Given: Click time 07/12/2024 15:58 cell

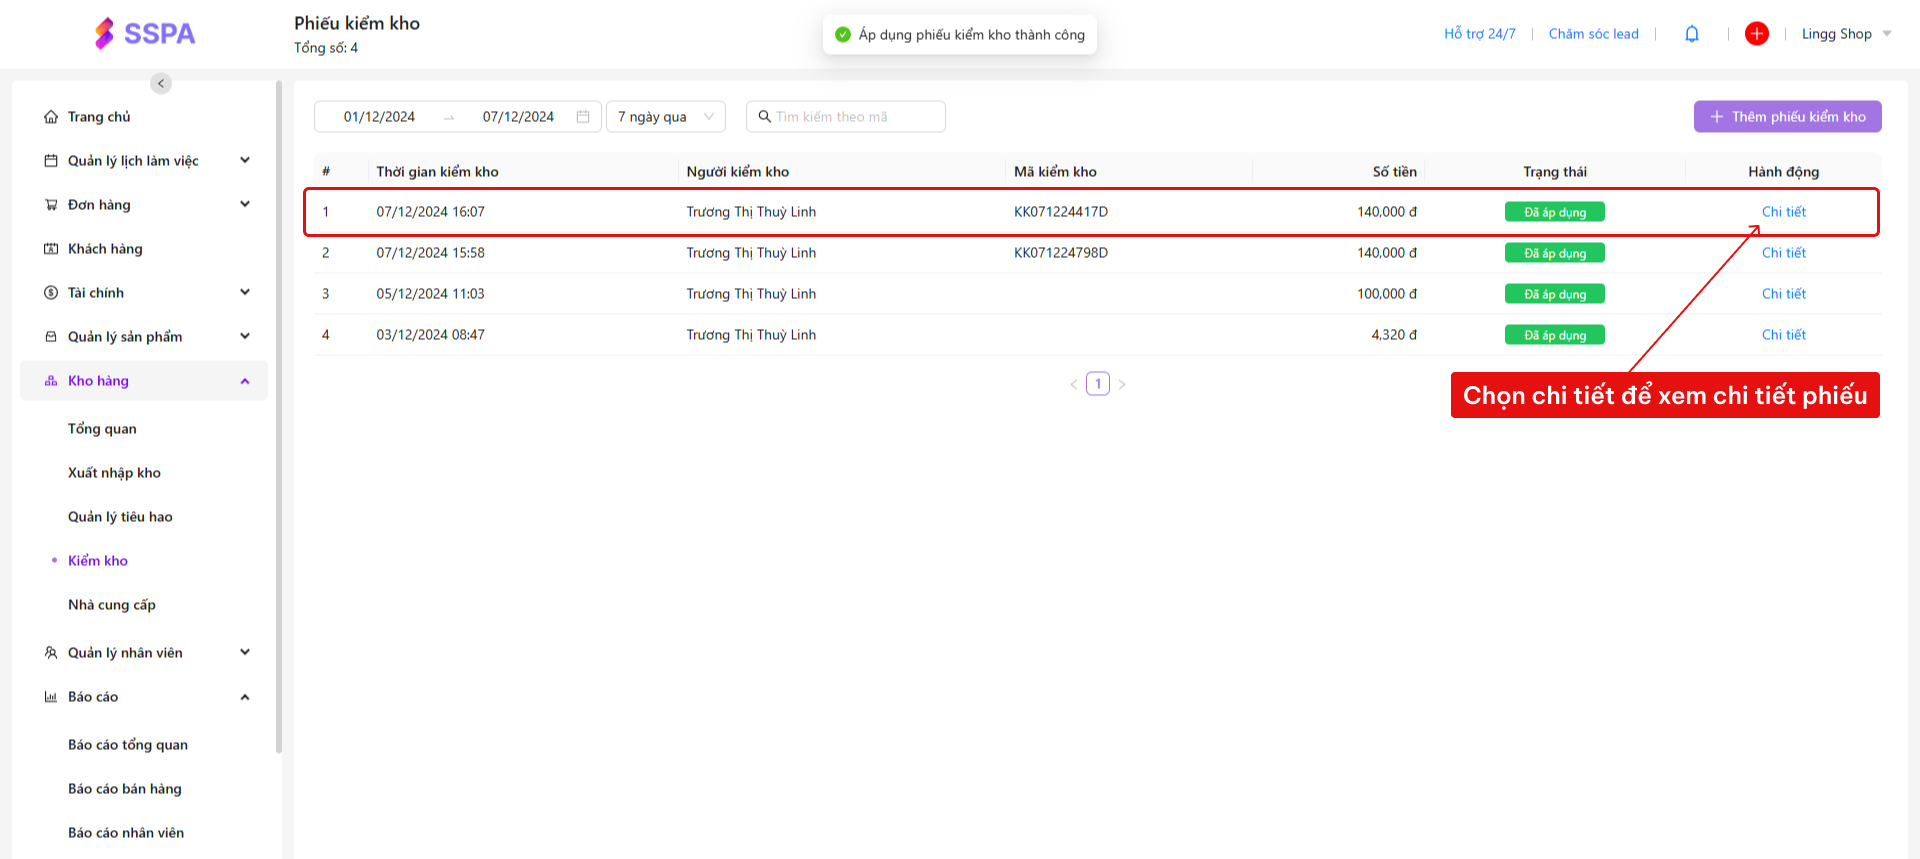Looking at the screenshot, I should pyautogui.click(x=430, y=253).
